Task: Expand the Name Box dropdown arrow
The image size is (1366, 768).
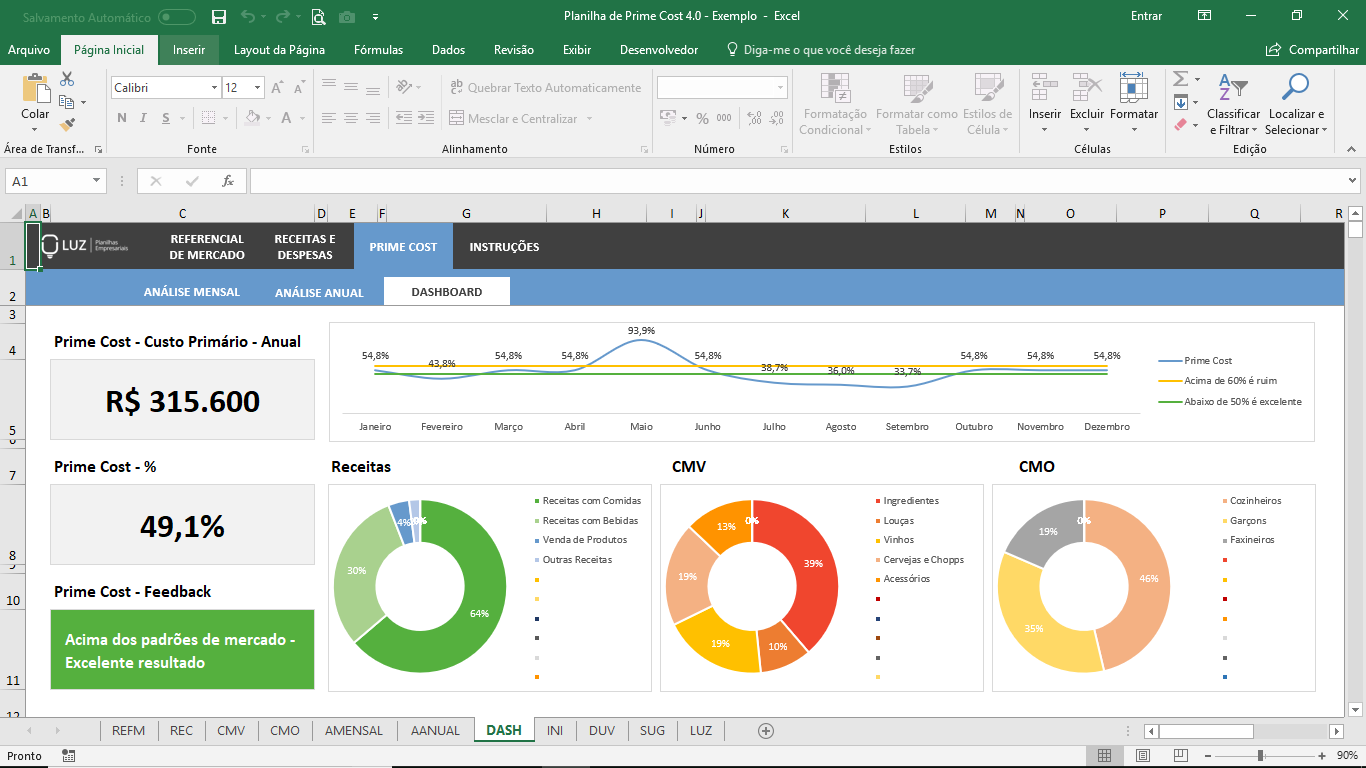Action: [x=97, y=181]
